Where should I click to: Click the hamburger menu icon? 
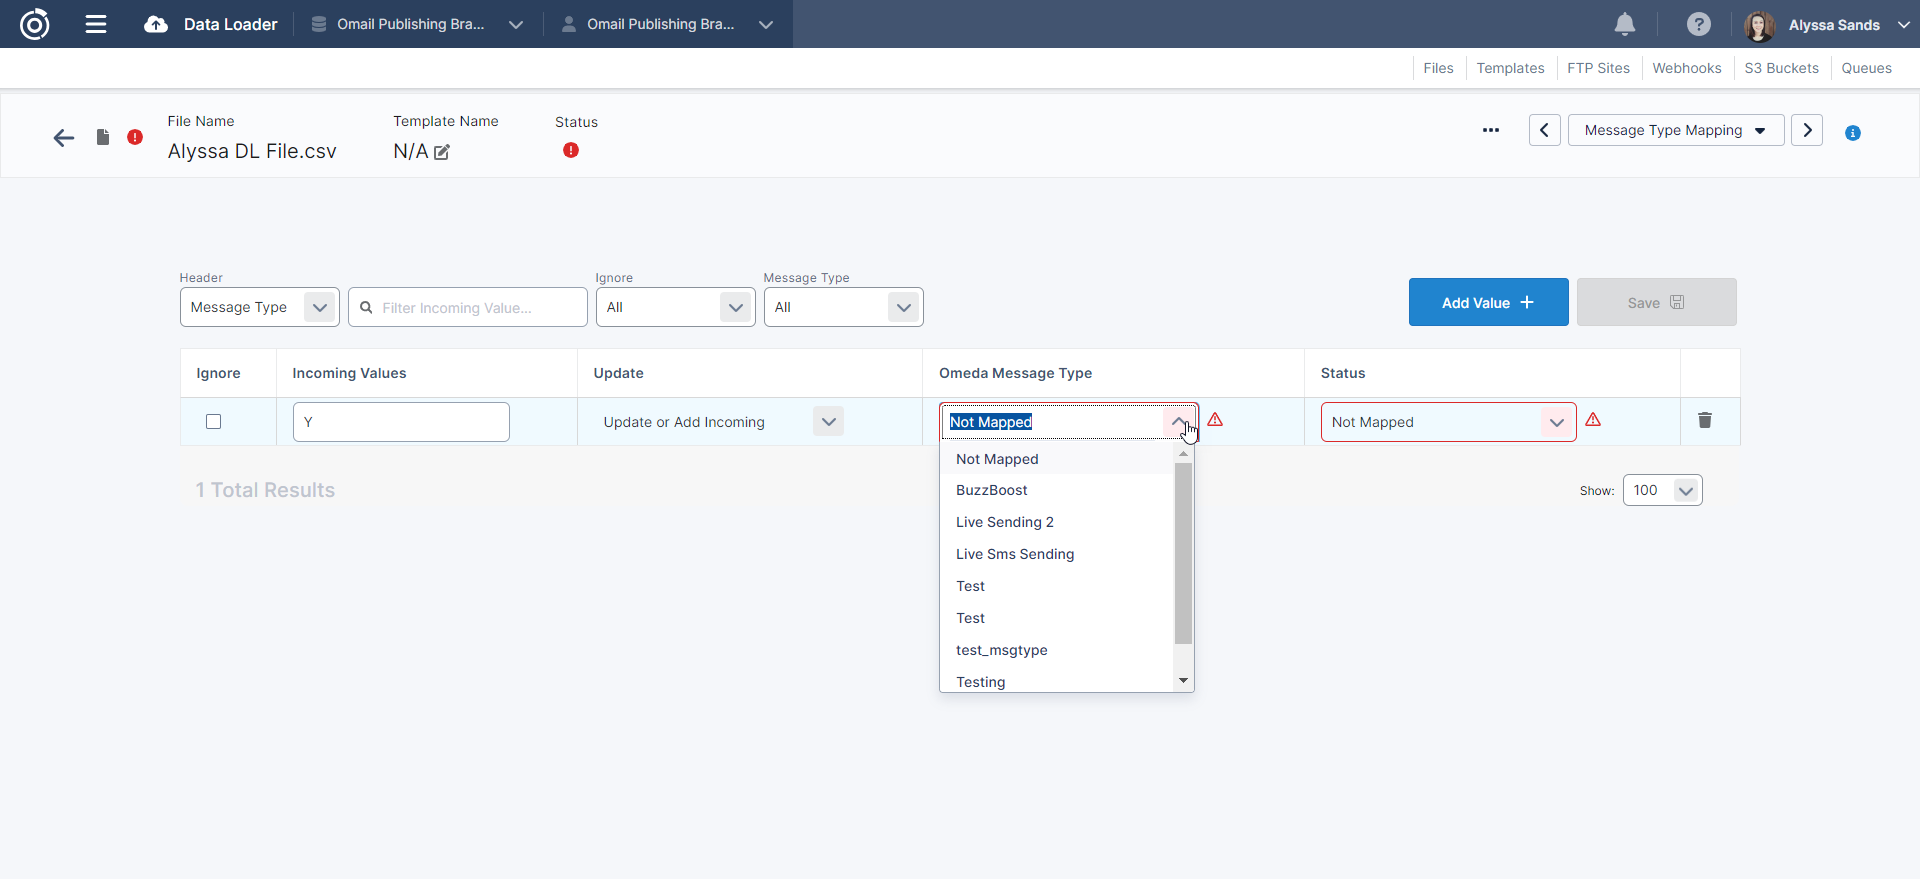(x=96, y=24)
